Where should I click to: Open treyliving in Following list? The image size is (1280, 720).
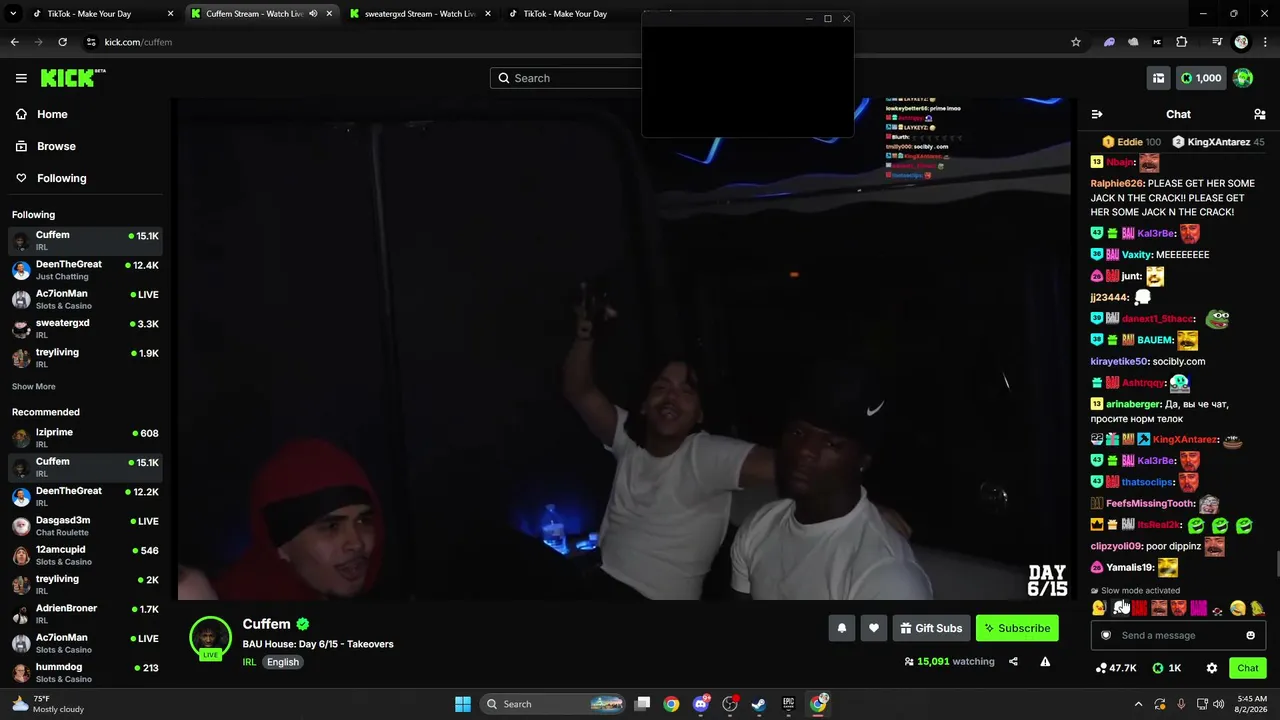85,358
